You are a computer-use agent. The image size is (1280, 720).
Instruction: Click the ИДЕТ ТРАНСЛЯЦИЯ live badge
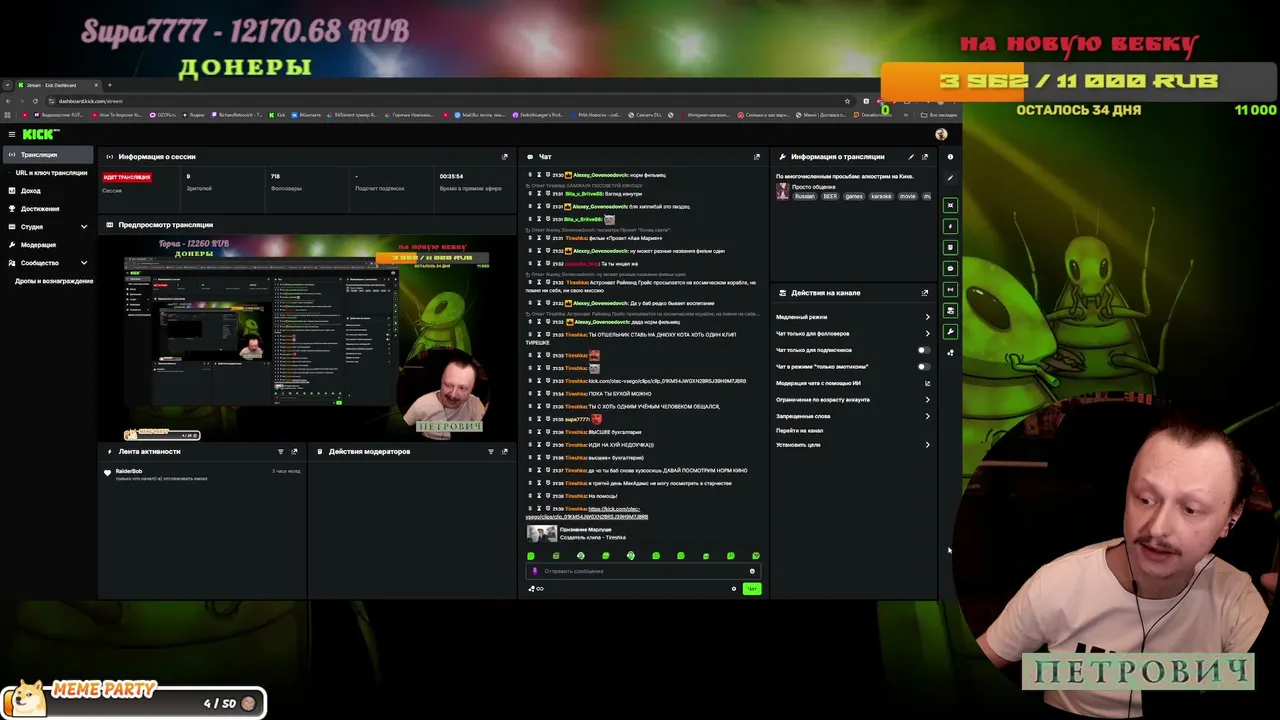pos(127,177)
